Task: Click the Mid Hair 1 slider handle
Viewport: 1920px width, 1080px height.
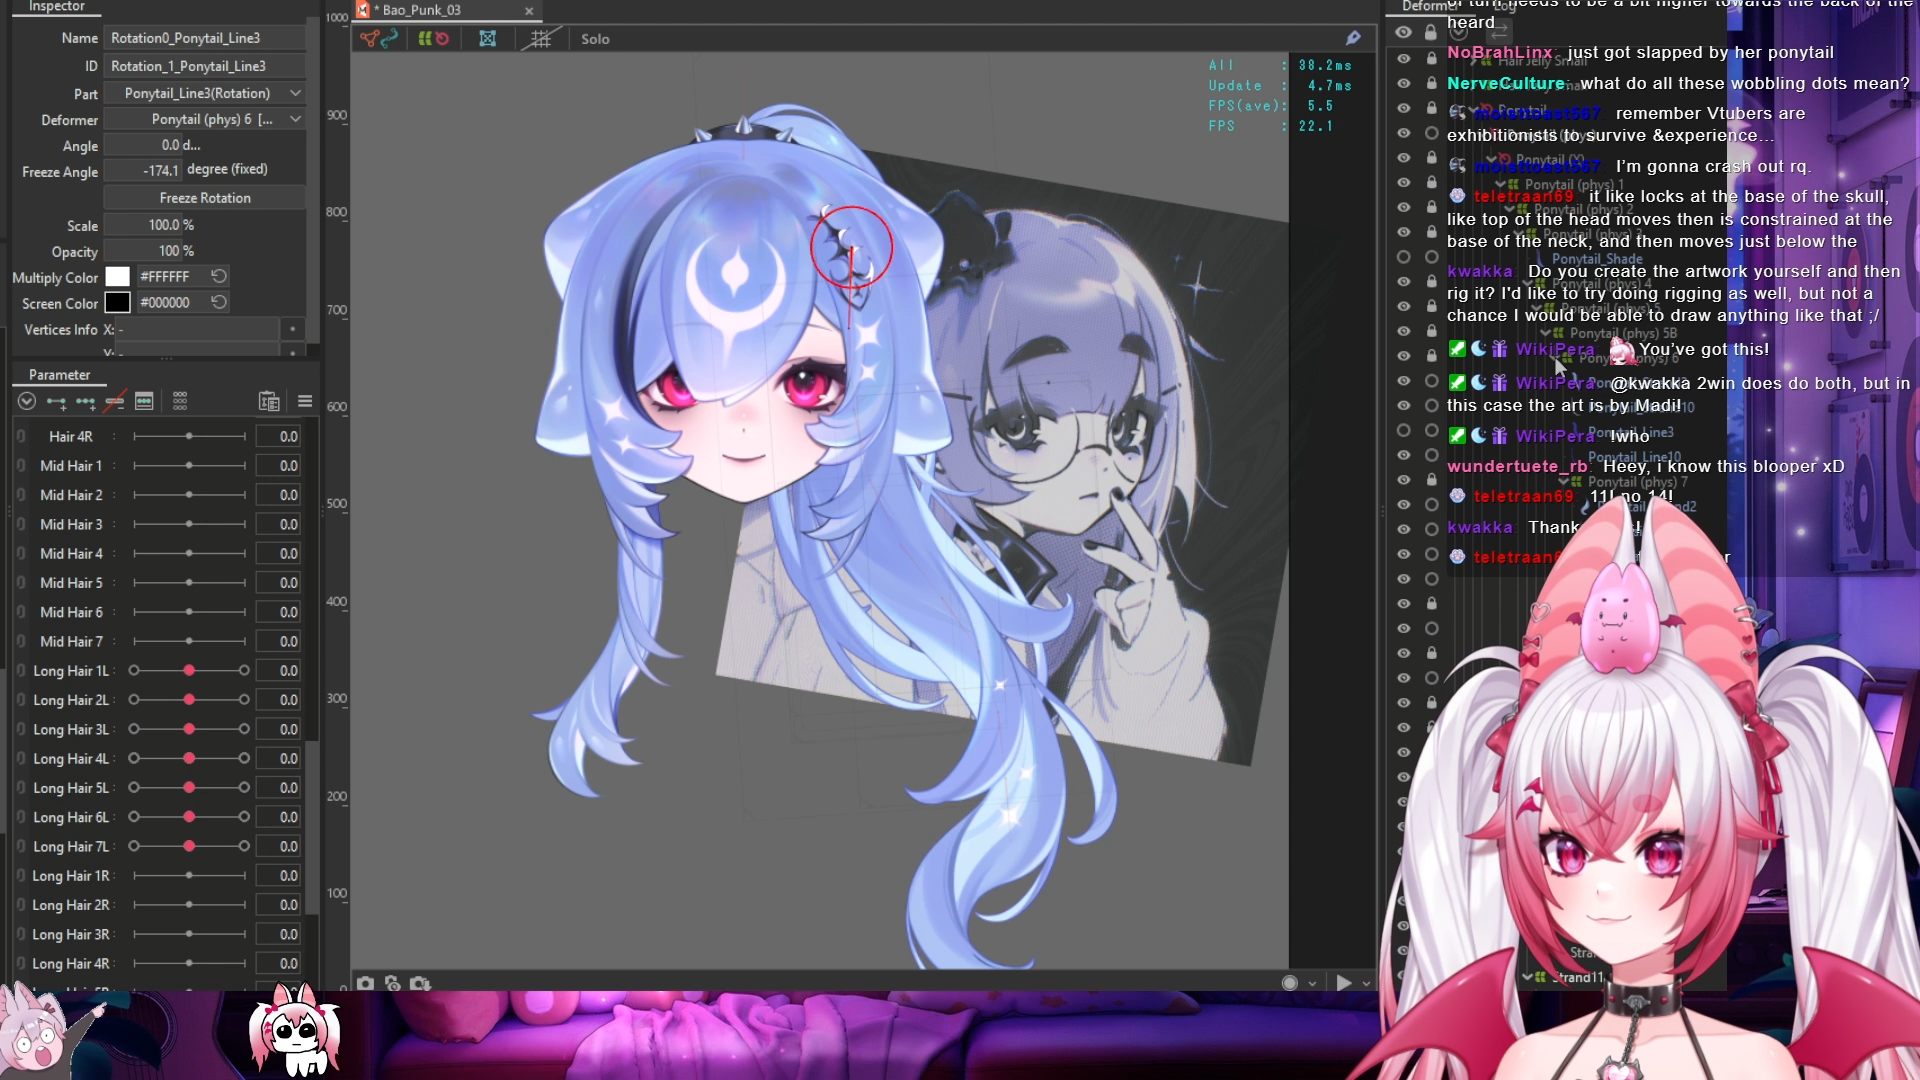Action: coord(189,466)
